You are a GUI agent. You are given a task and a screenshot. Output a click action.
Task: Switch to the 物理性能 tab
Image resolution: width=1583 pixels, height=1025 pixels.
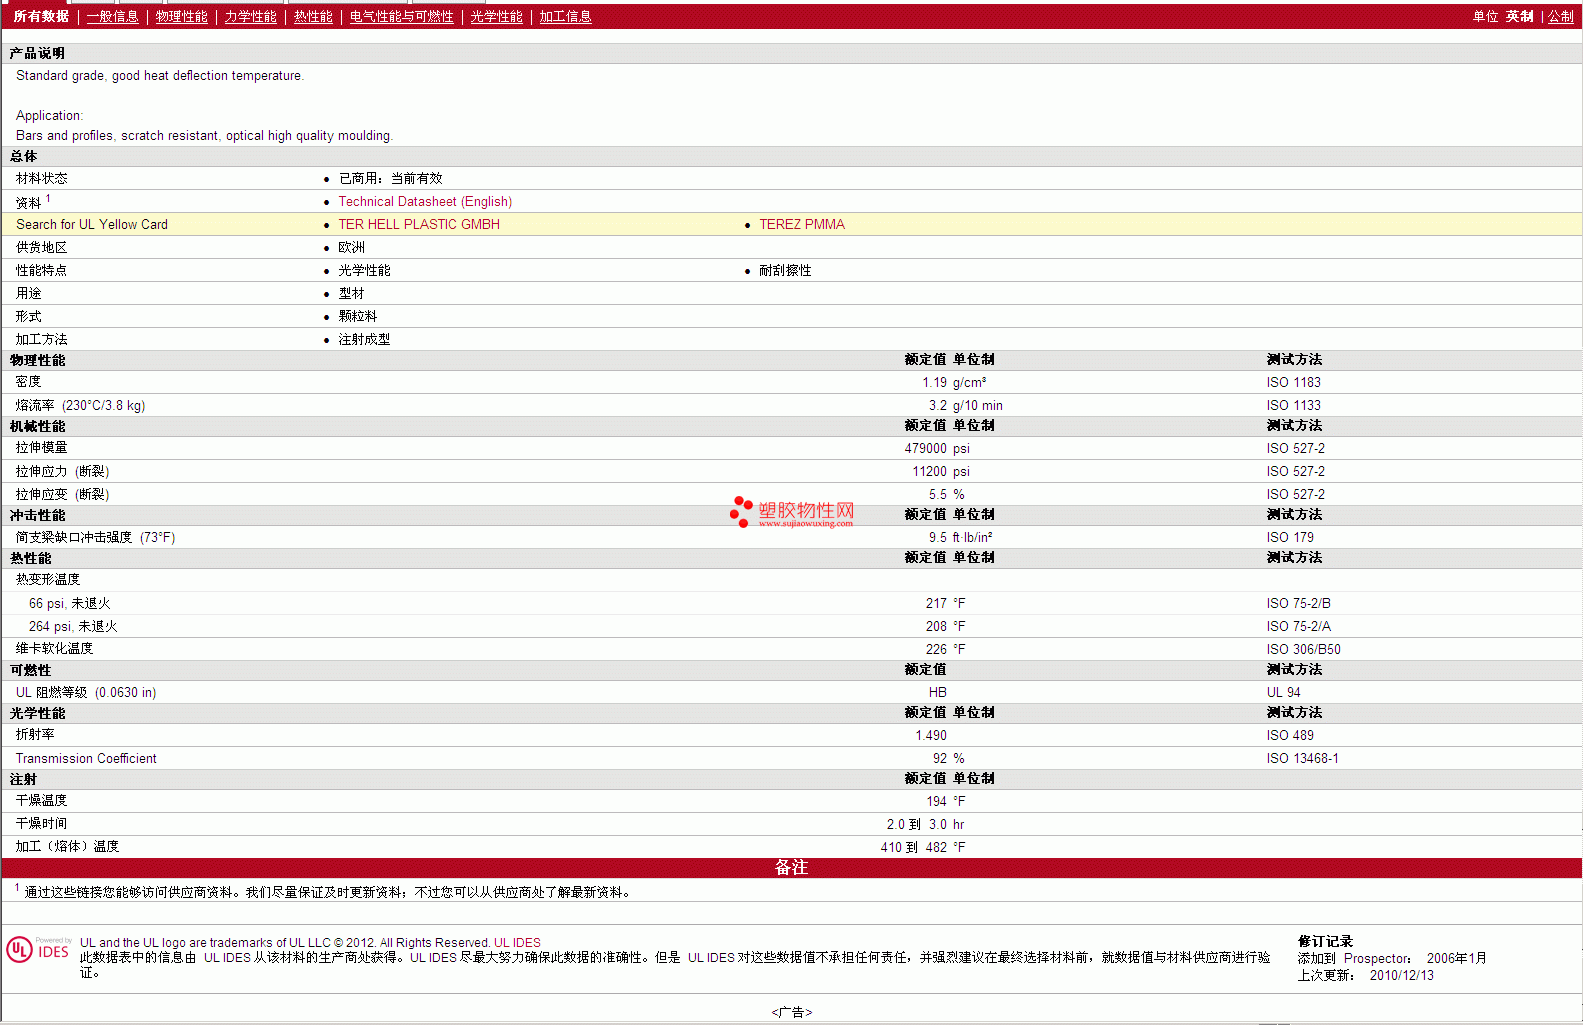[x=181, y=16]
